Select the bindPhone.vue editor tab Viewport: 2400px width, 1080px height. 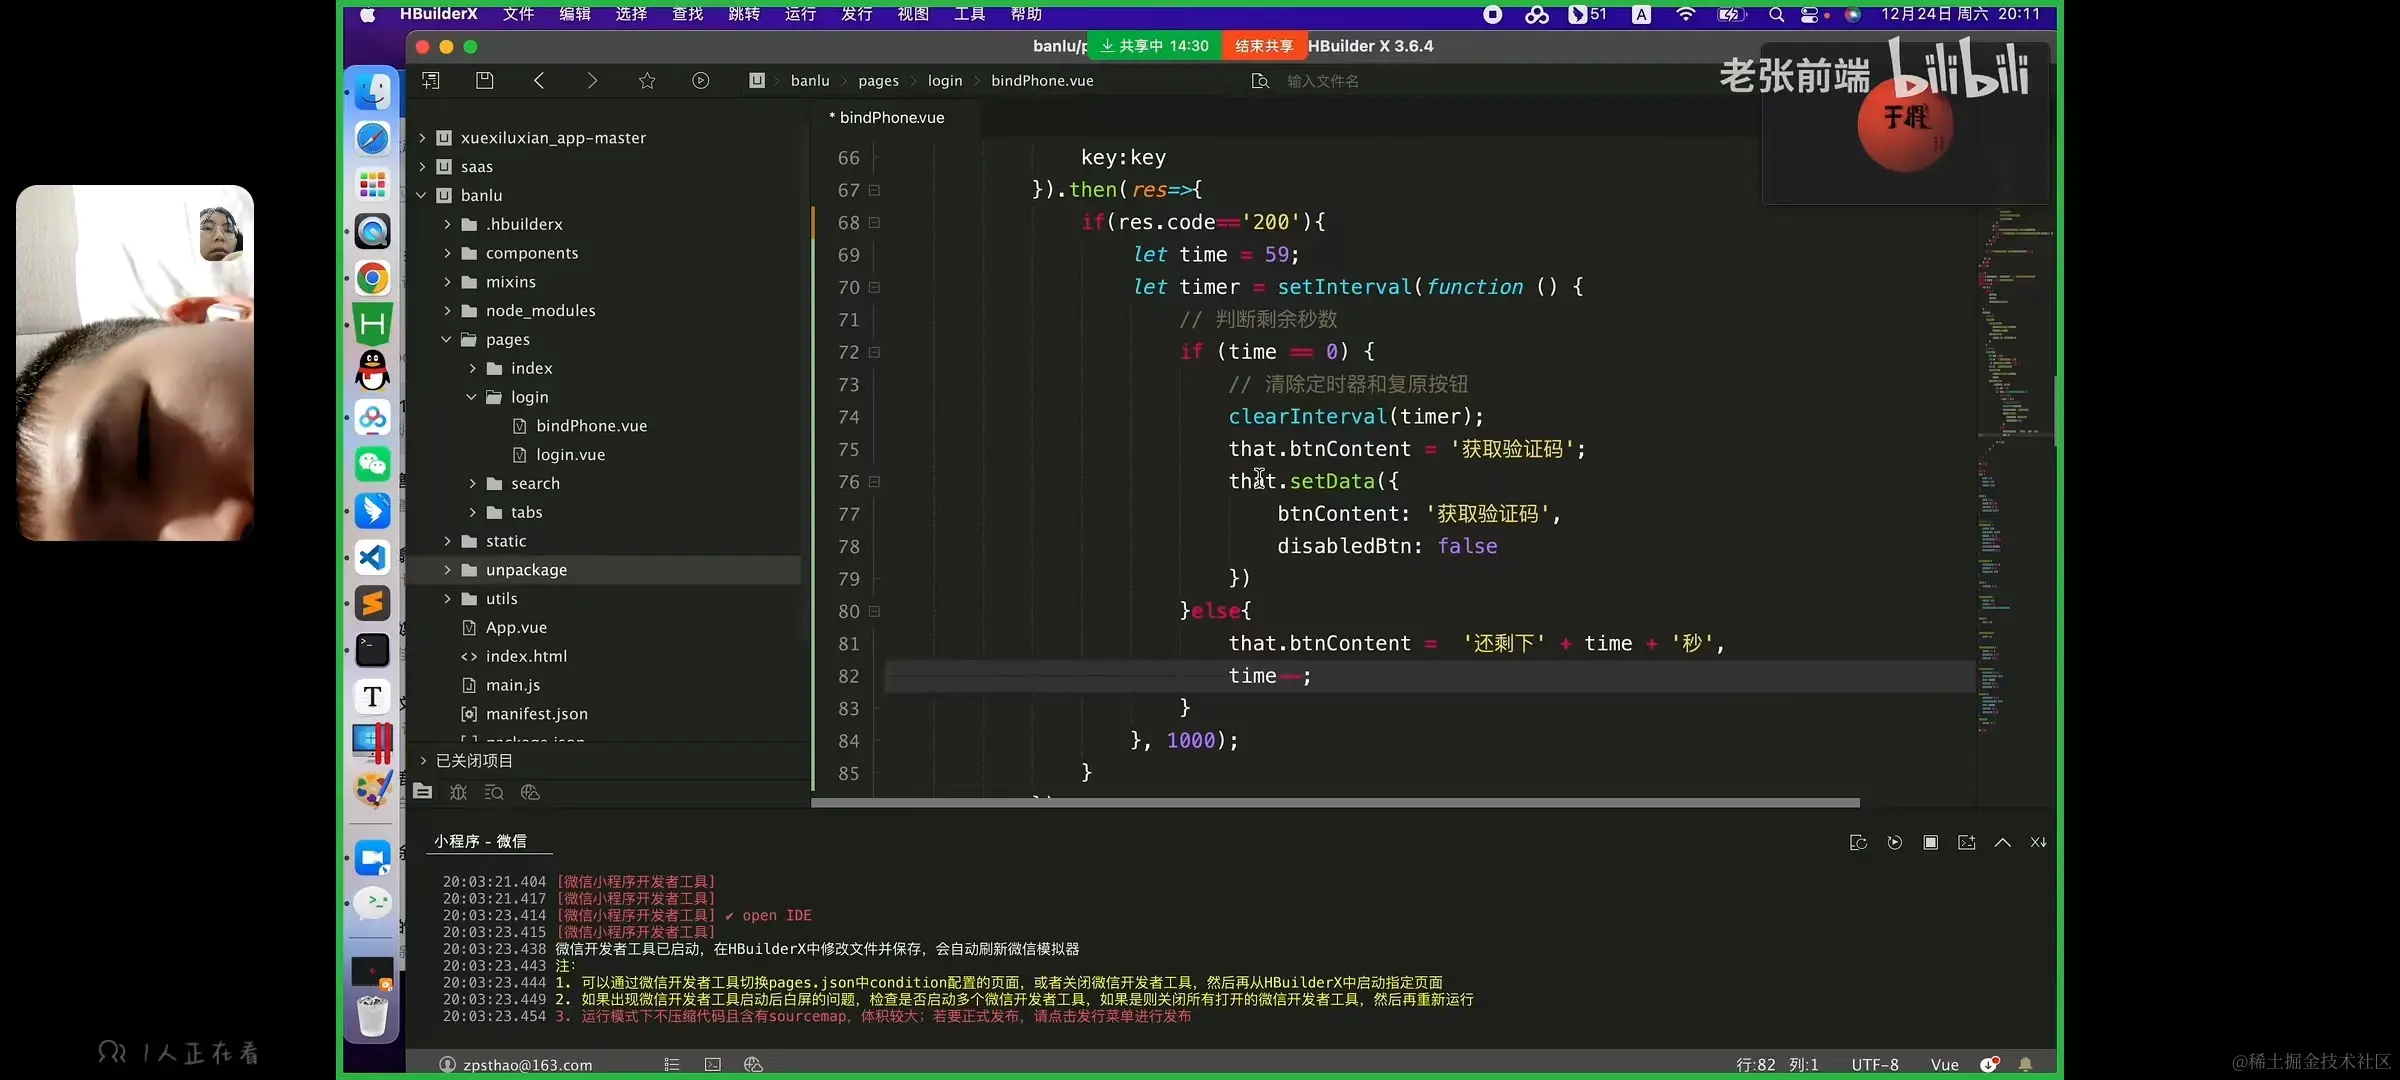[x=890, y=118]
